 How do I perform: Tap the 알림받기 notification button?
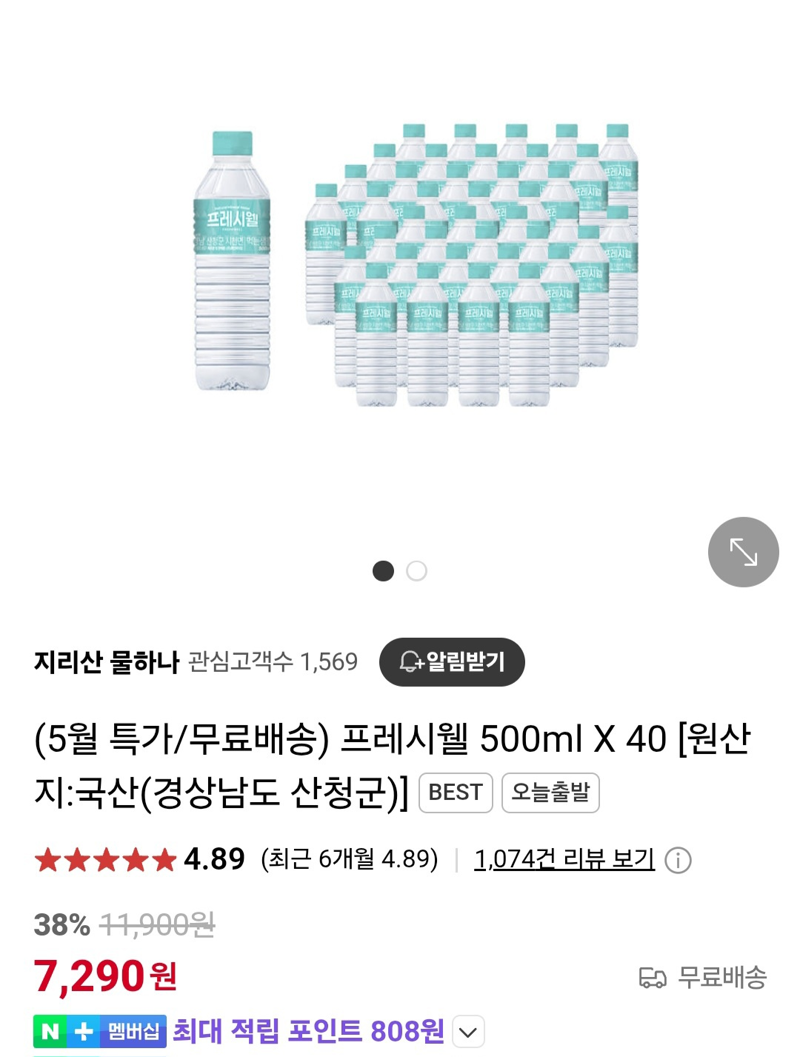(452, 661)
